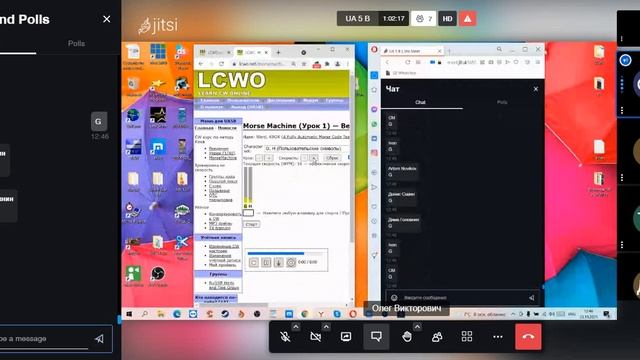
Task: Send the chat message with paper-plane icon
Action: pos(99,339)
